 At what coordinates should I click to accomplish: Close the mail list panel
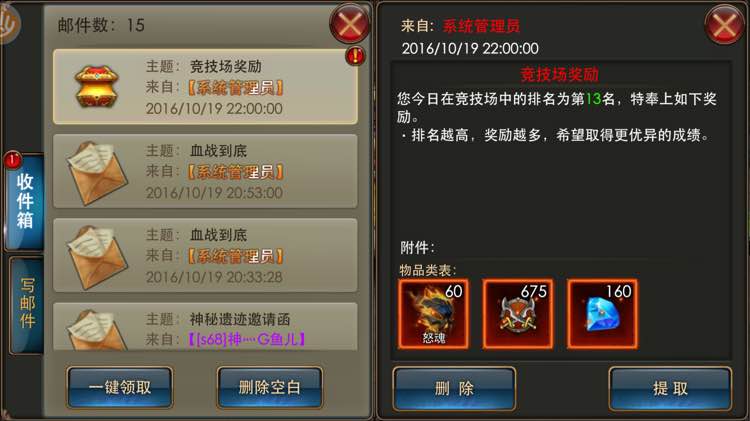(x=350, y=24)
